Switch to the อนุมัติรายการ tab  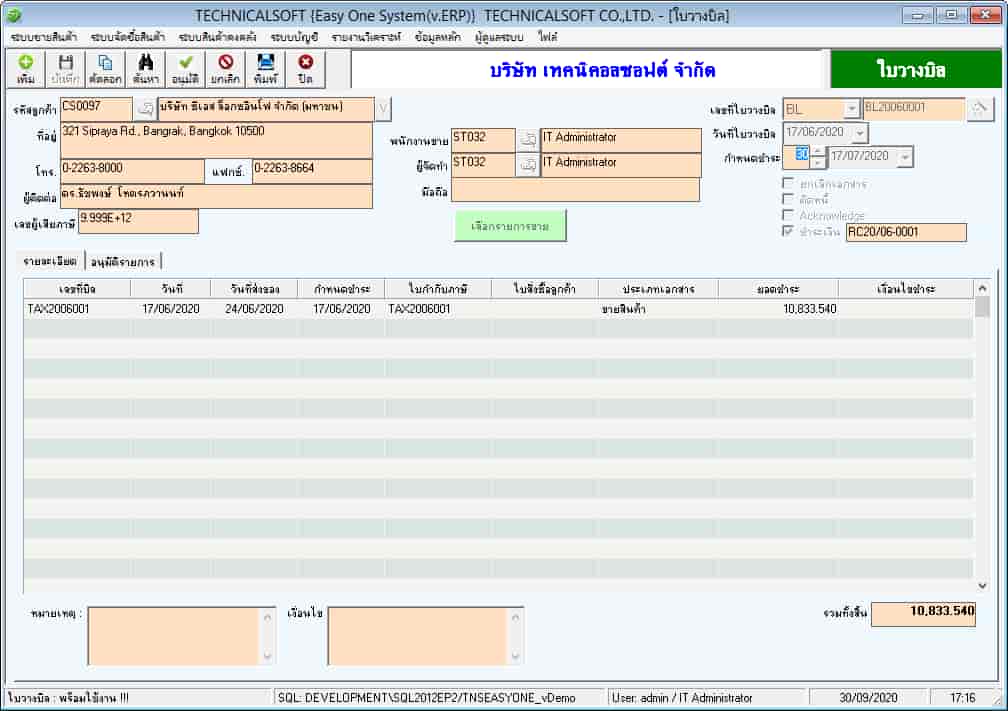pyautogui.click(x=123, y=262)
